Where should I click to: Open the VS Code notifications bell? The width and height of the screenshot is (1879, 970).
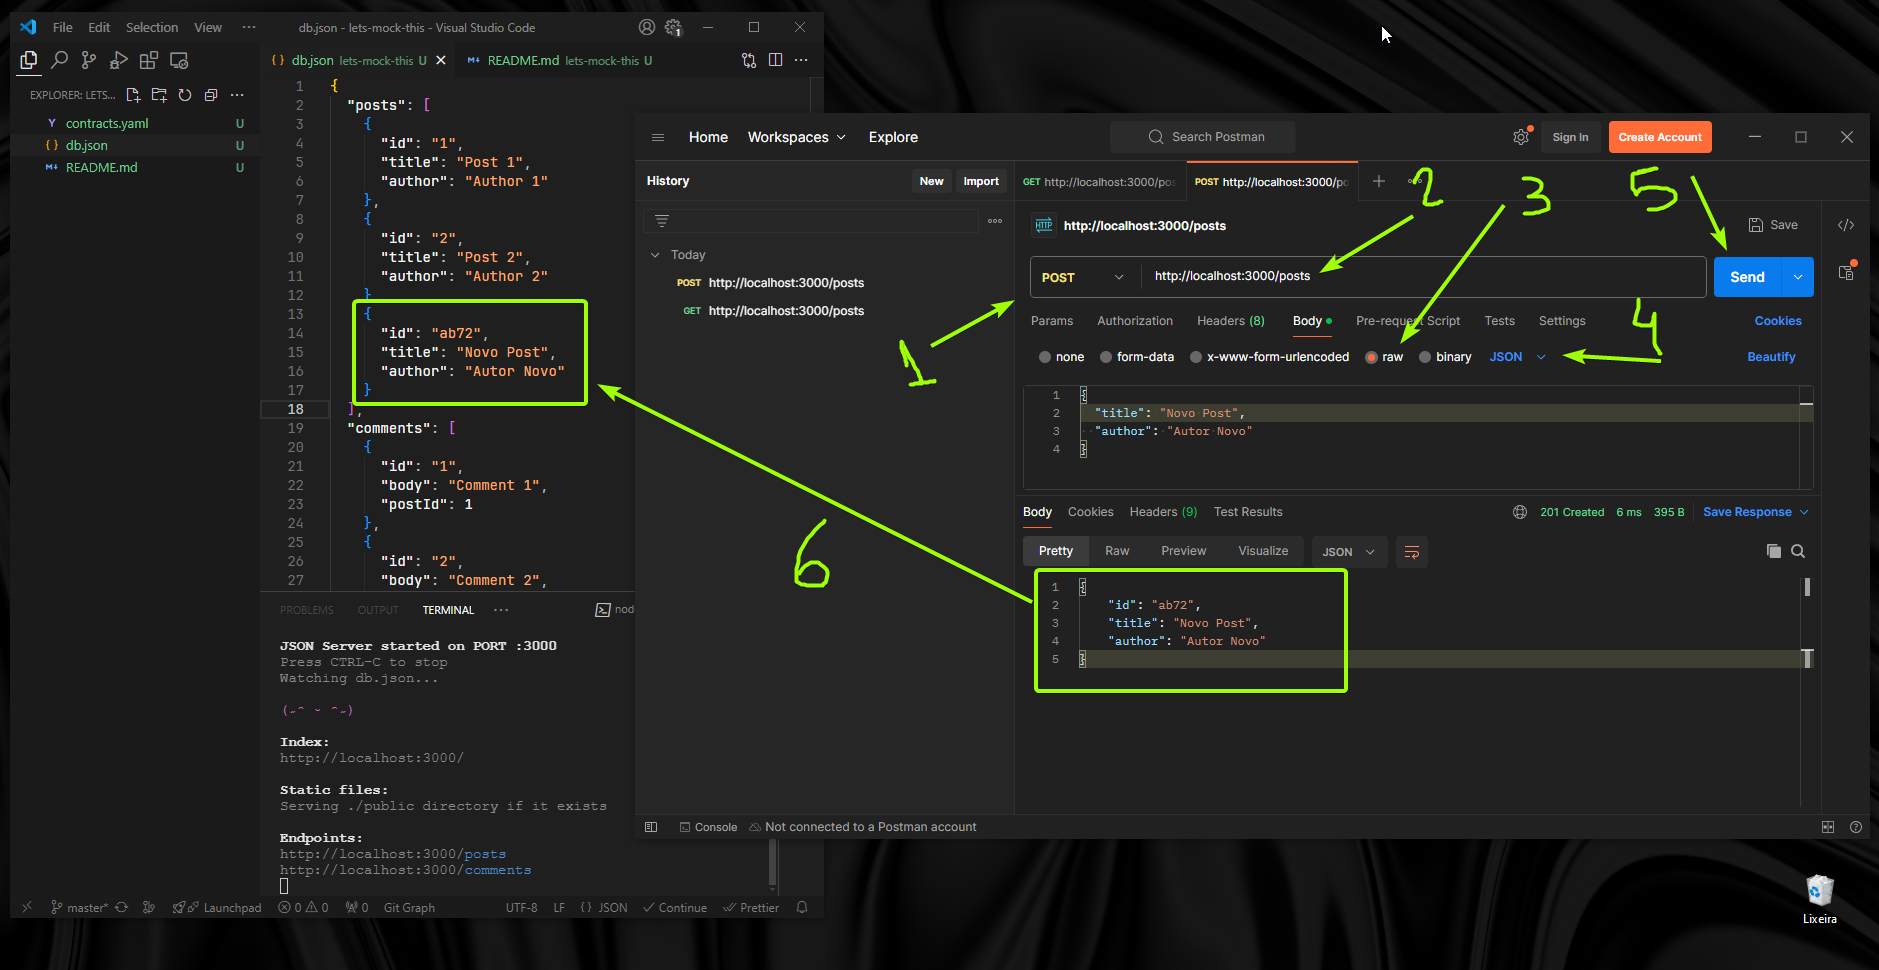pyautogui.click(x=802, y=907)
